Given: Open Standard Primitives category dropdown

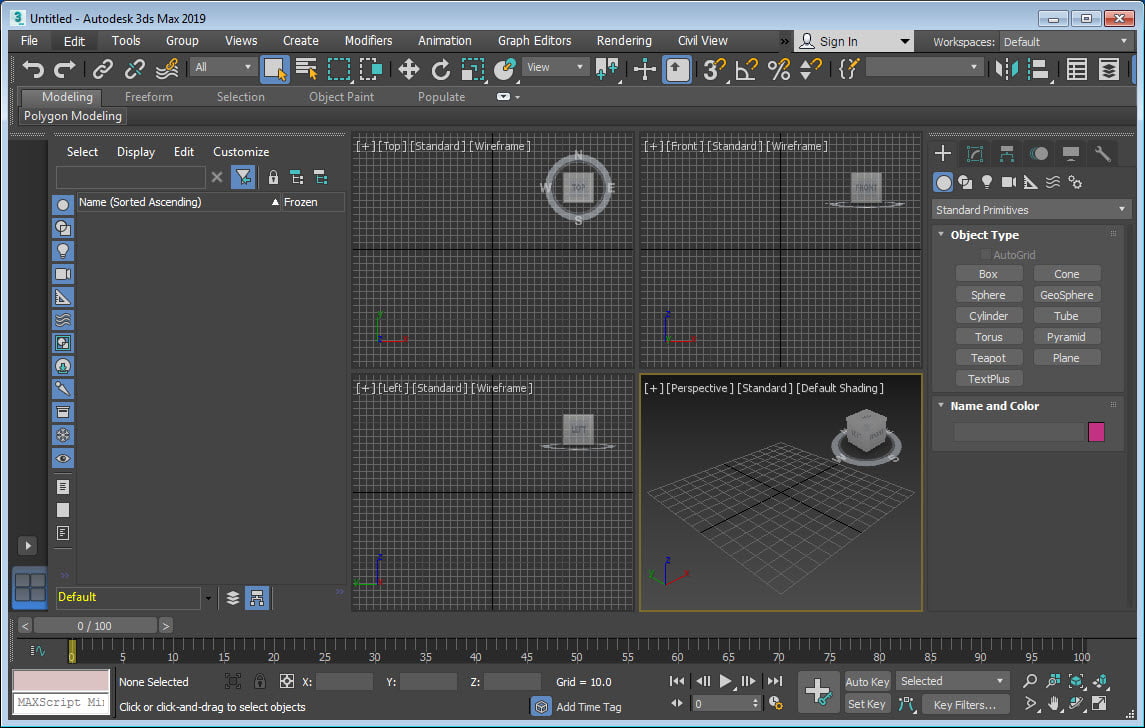Looking at the screenshot, I should click(x=1030, y=210).
